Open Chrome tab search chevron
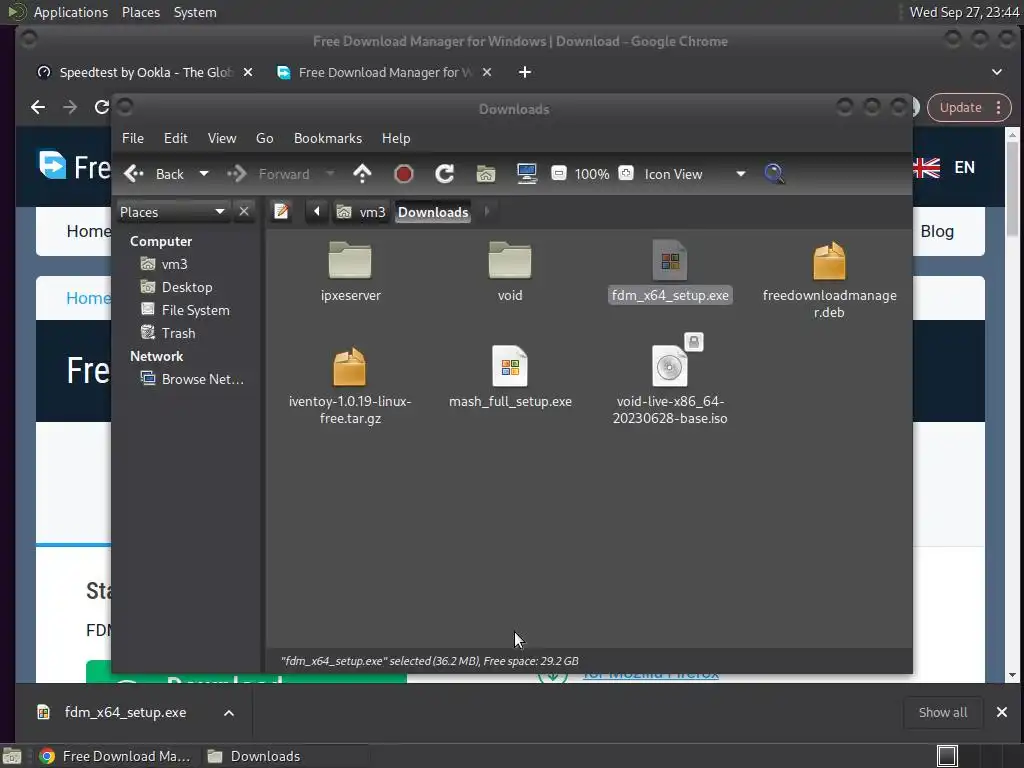Screen dimensions: 1024x768 tap(997, 72)
